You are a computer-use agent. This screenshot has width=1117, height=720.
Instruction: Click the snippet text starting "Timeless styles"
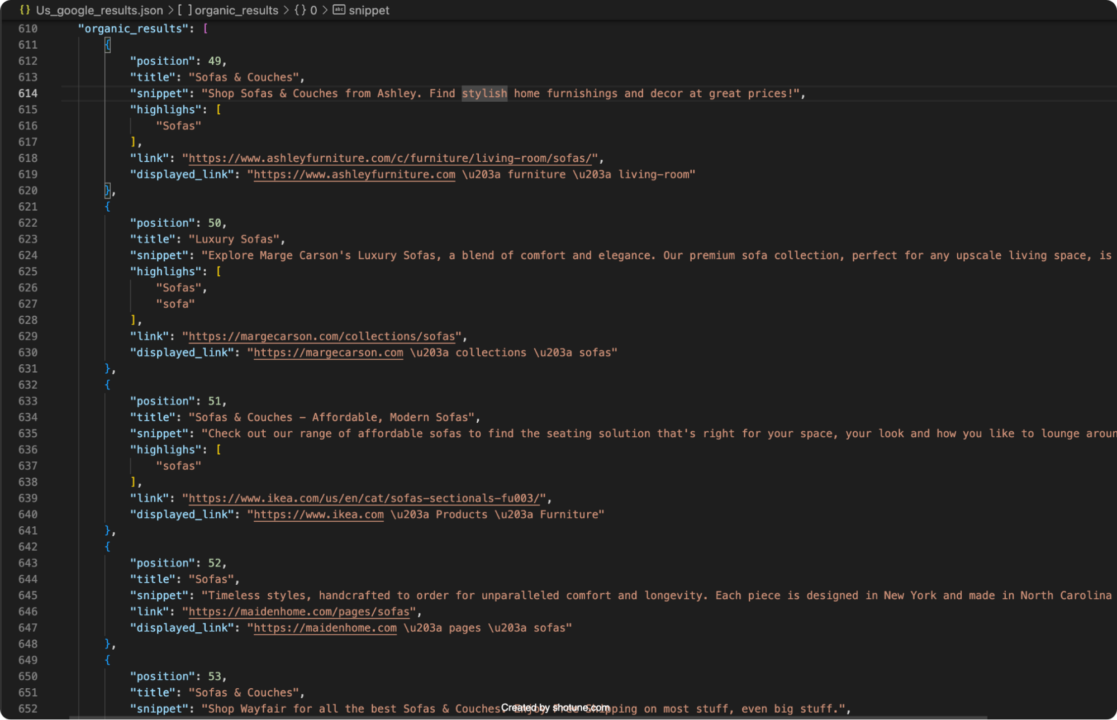(x=659, y=595)
